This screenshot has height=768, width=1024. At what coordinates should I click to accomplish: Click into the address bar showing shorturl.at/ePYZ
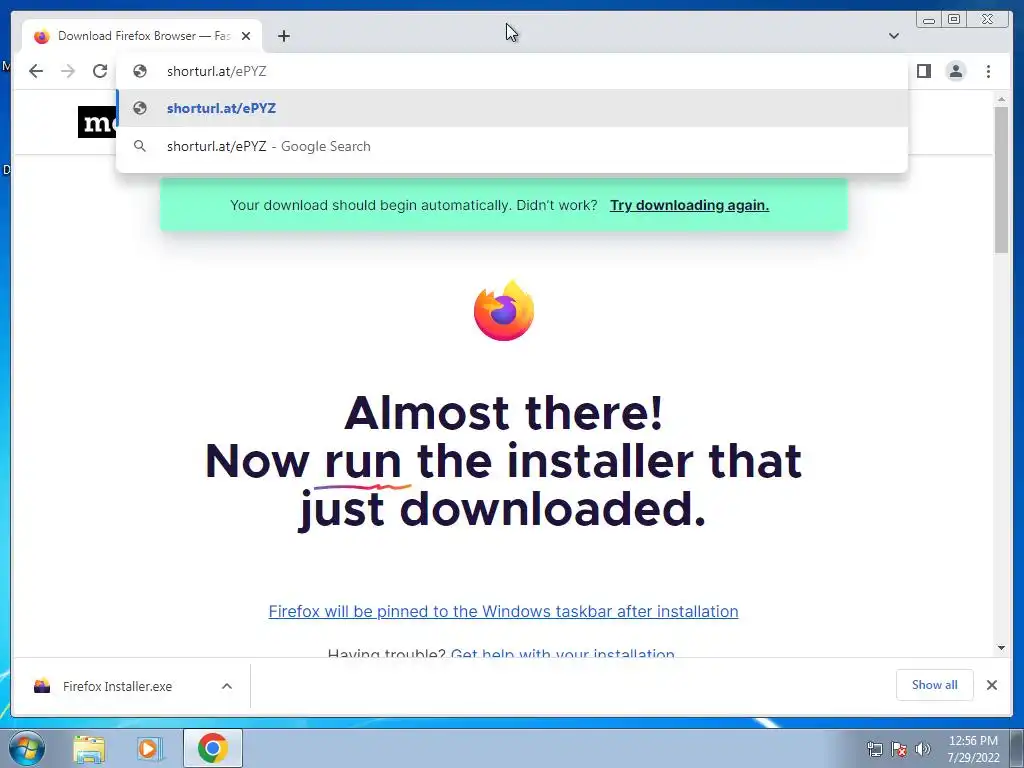click(x=511, y=71)
